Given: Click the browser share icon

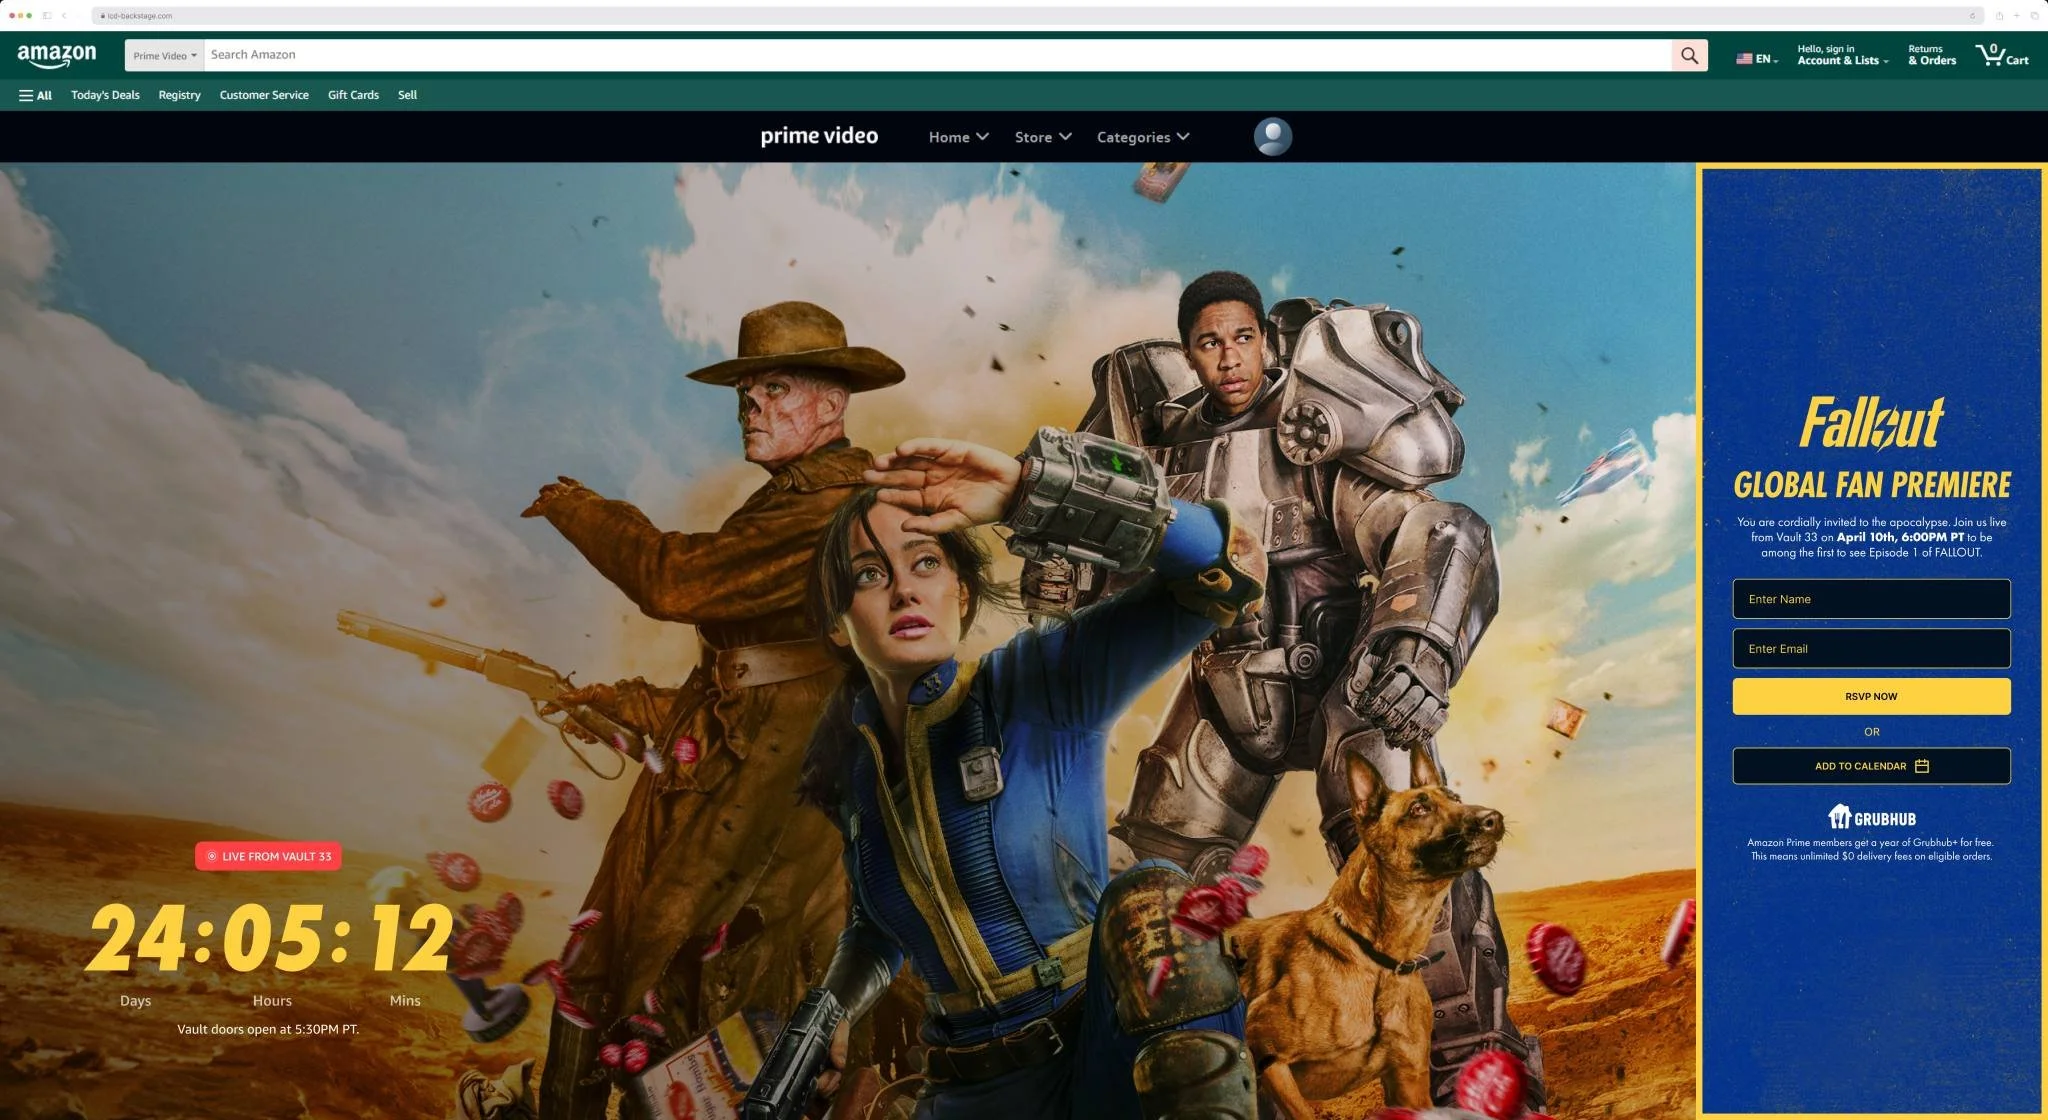Looking at the screenshot, I should point(1999,15).
